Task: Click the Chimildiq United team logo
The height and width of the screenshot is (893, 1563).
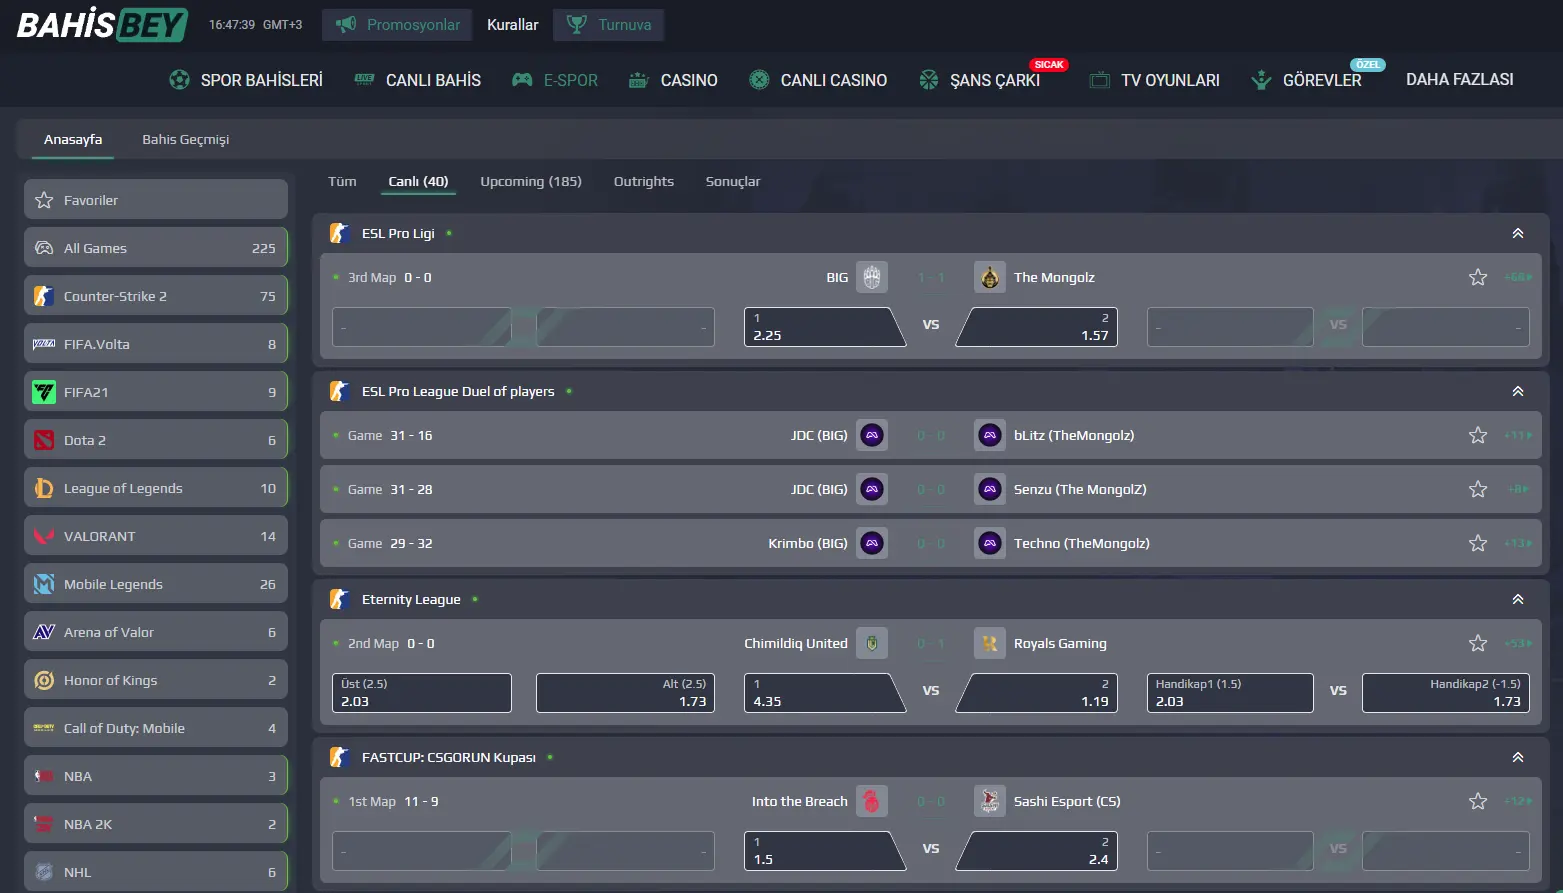Action: point(872,644)
